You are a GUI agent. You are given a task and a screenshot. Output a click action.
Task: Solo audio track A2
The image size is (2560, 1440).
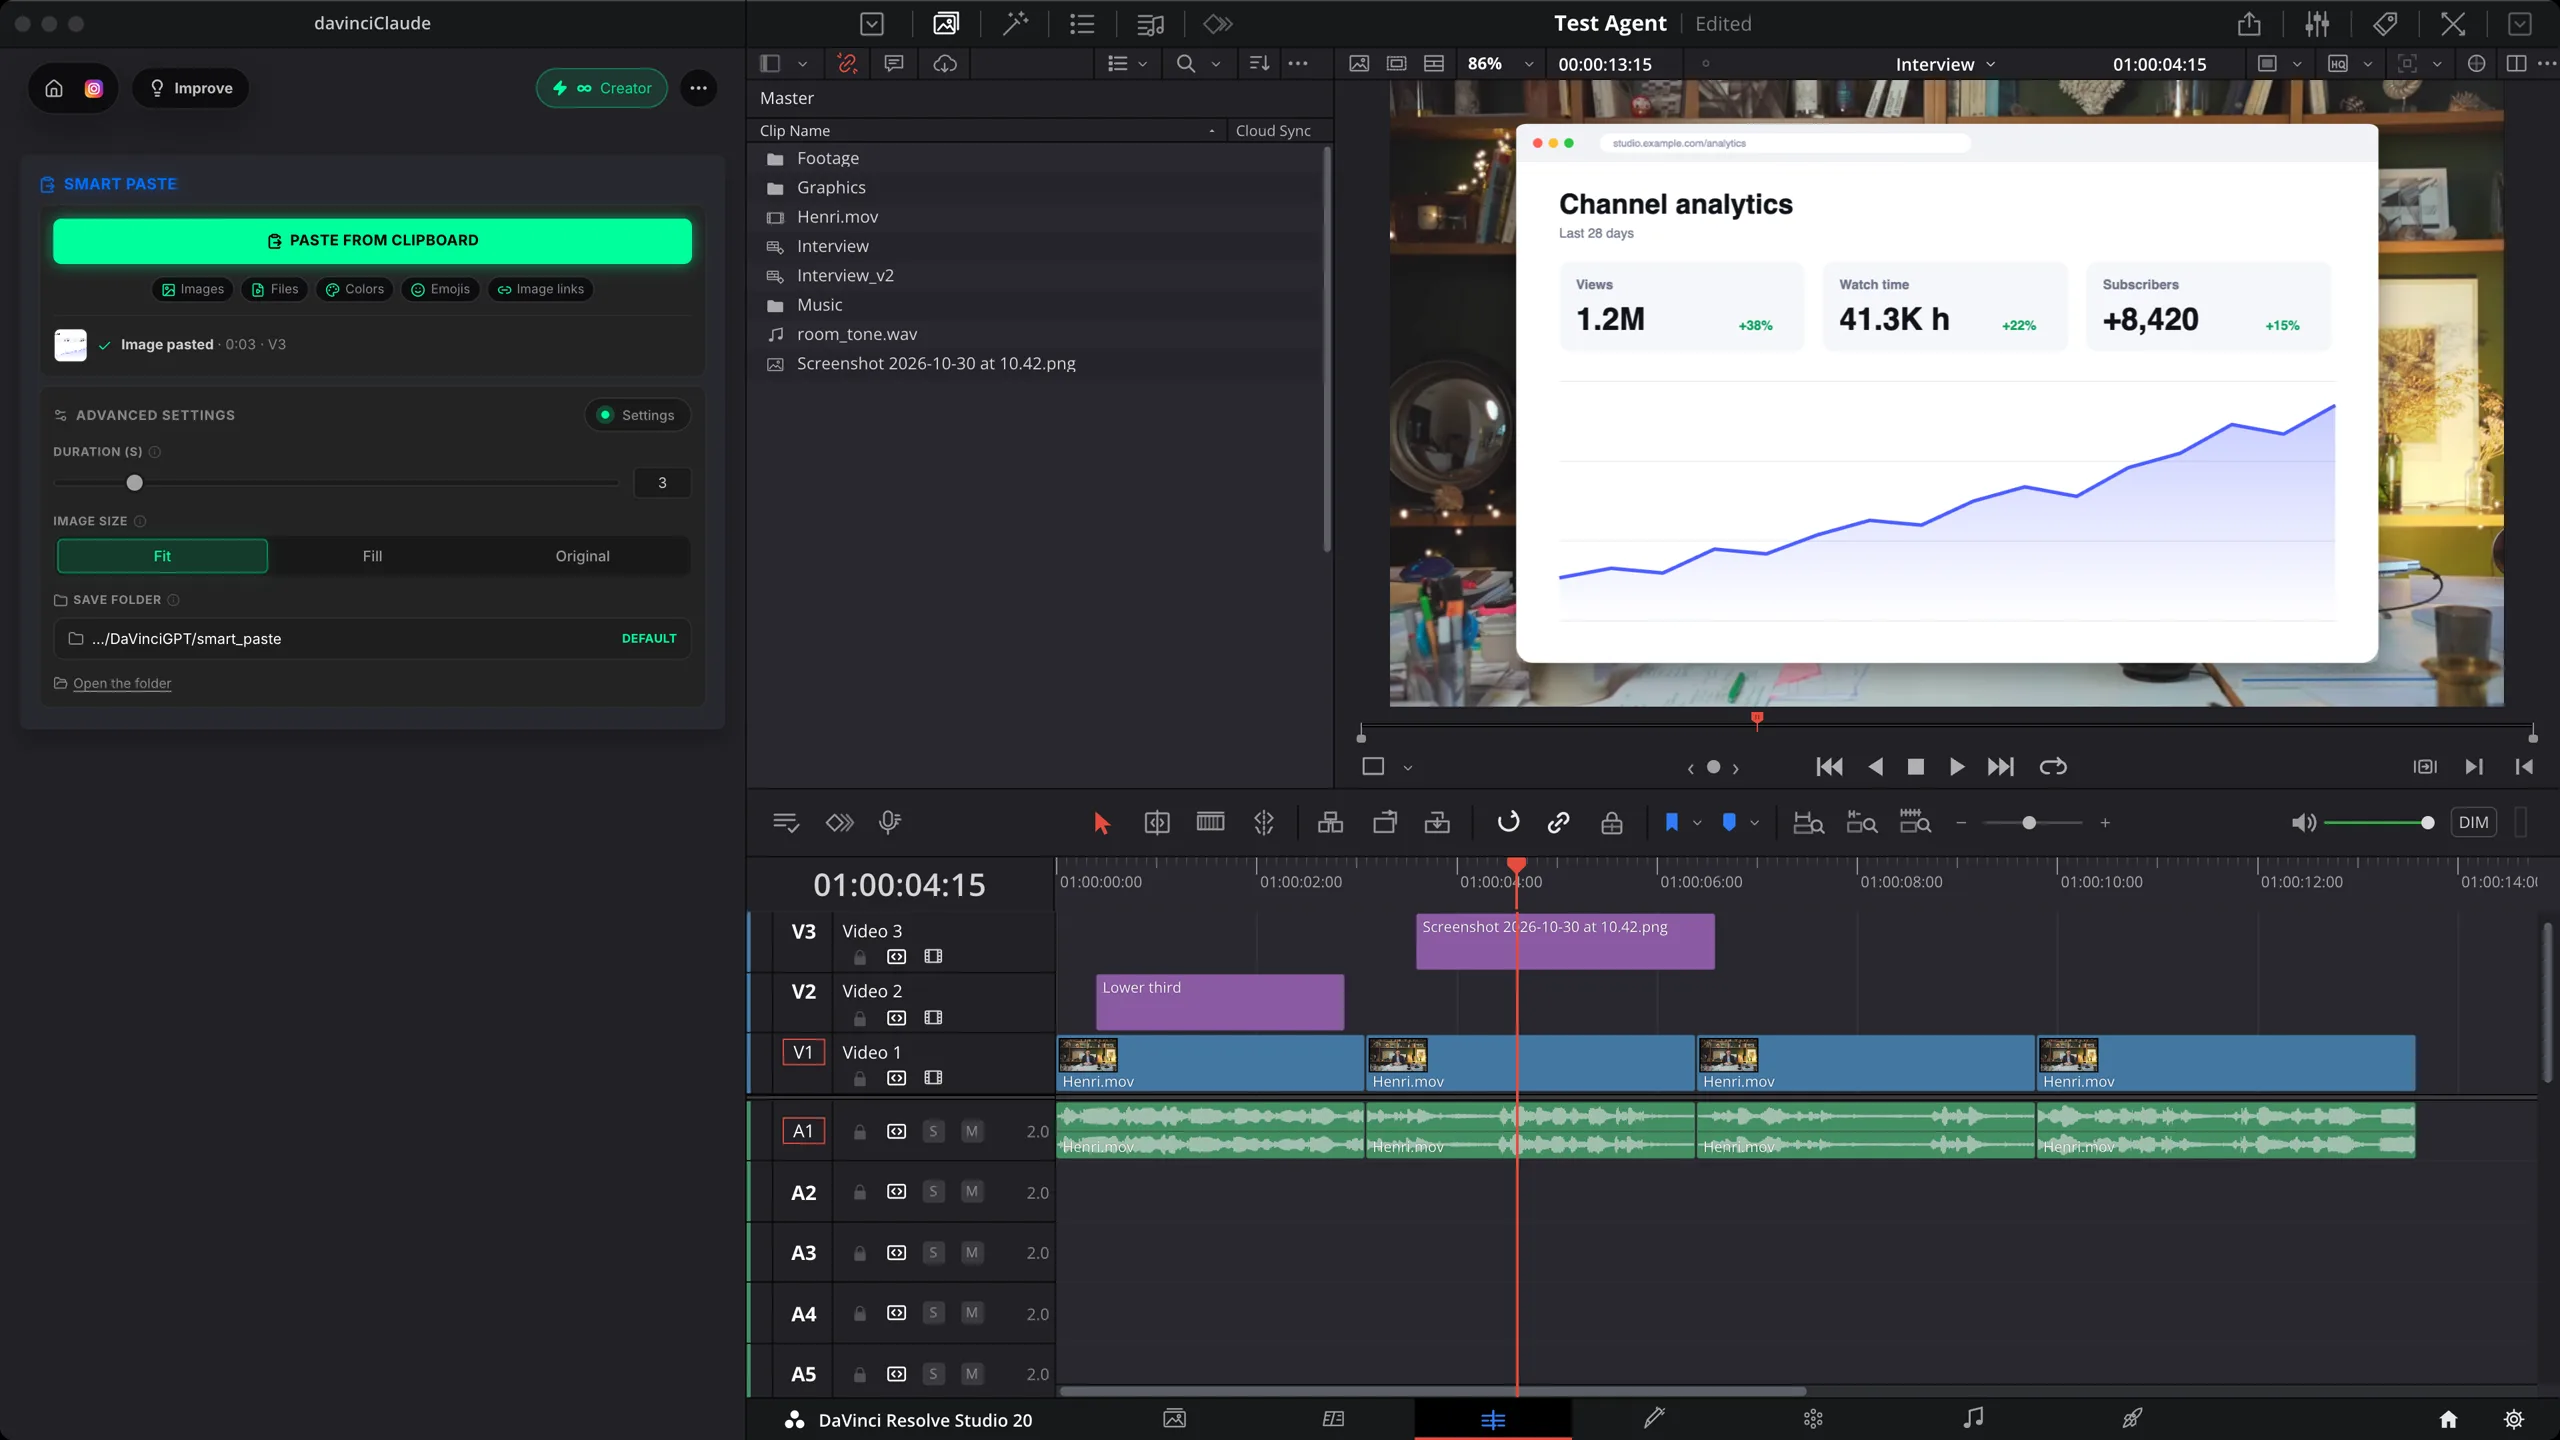point(933,1192)
